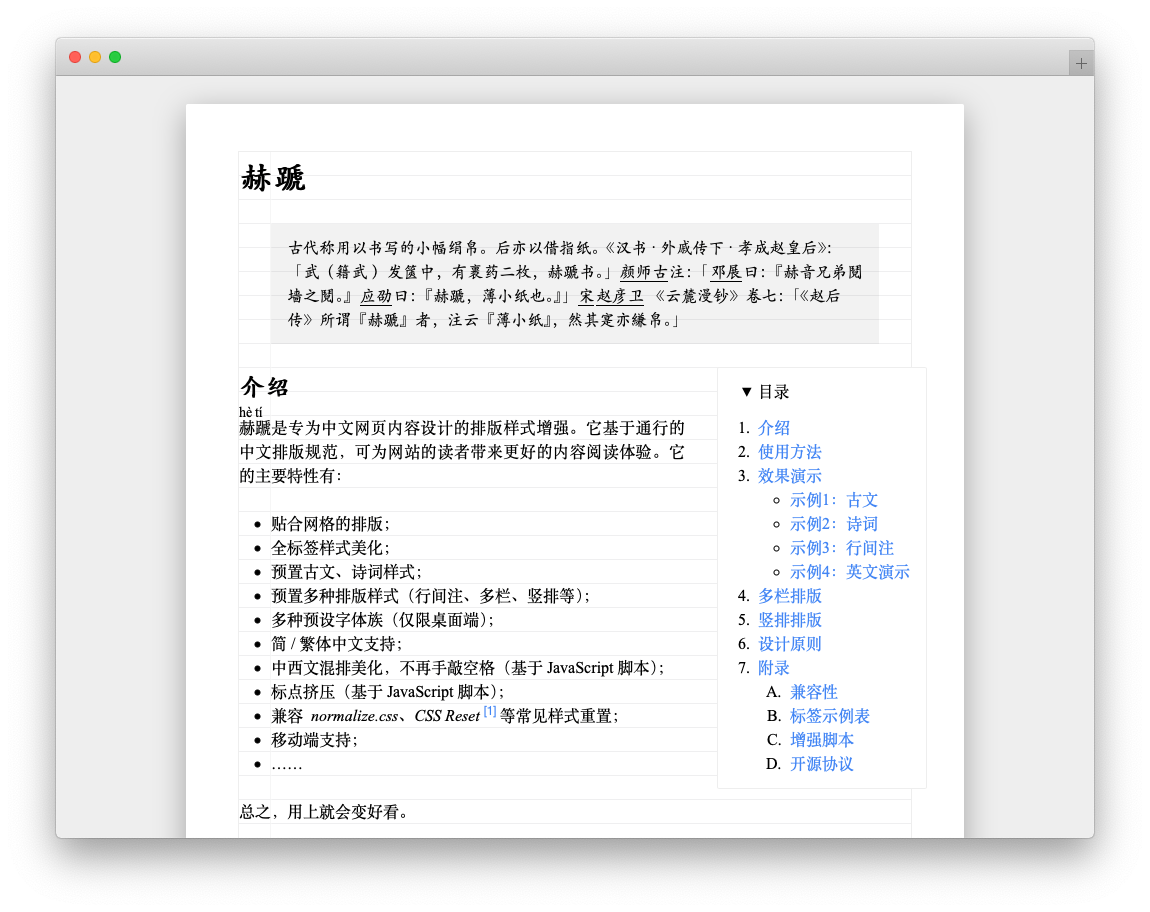The height and width of the screenshot is (912, 1150).
Task: Jump to 使用方法 section
Action: click(x=789, y=452)
